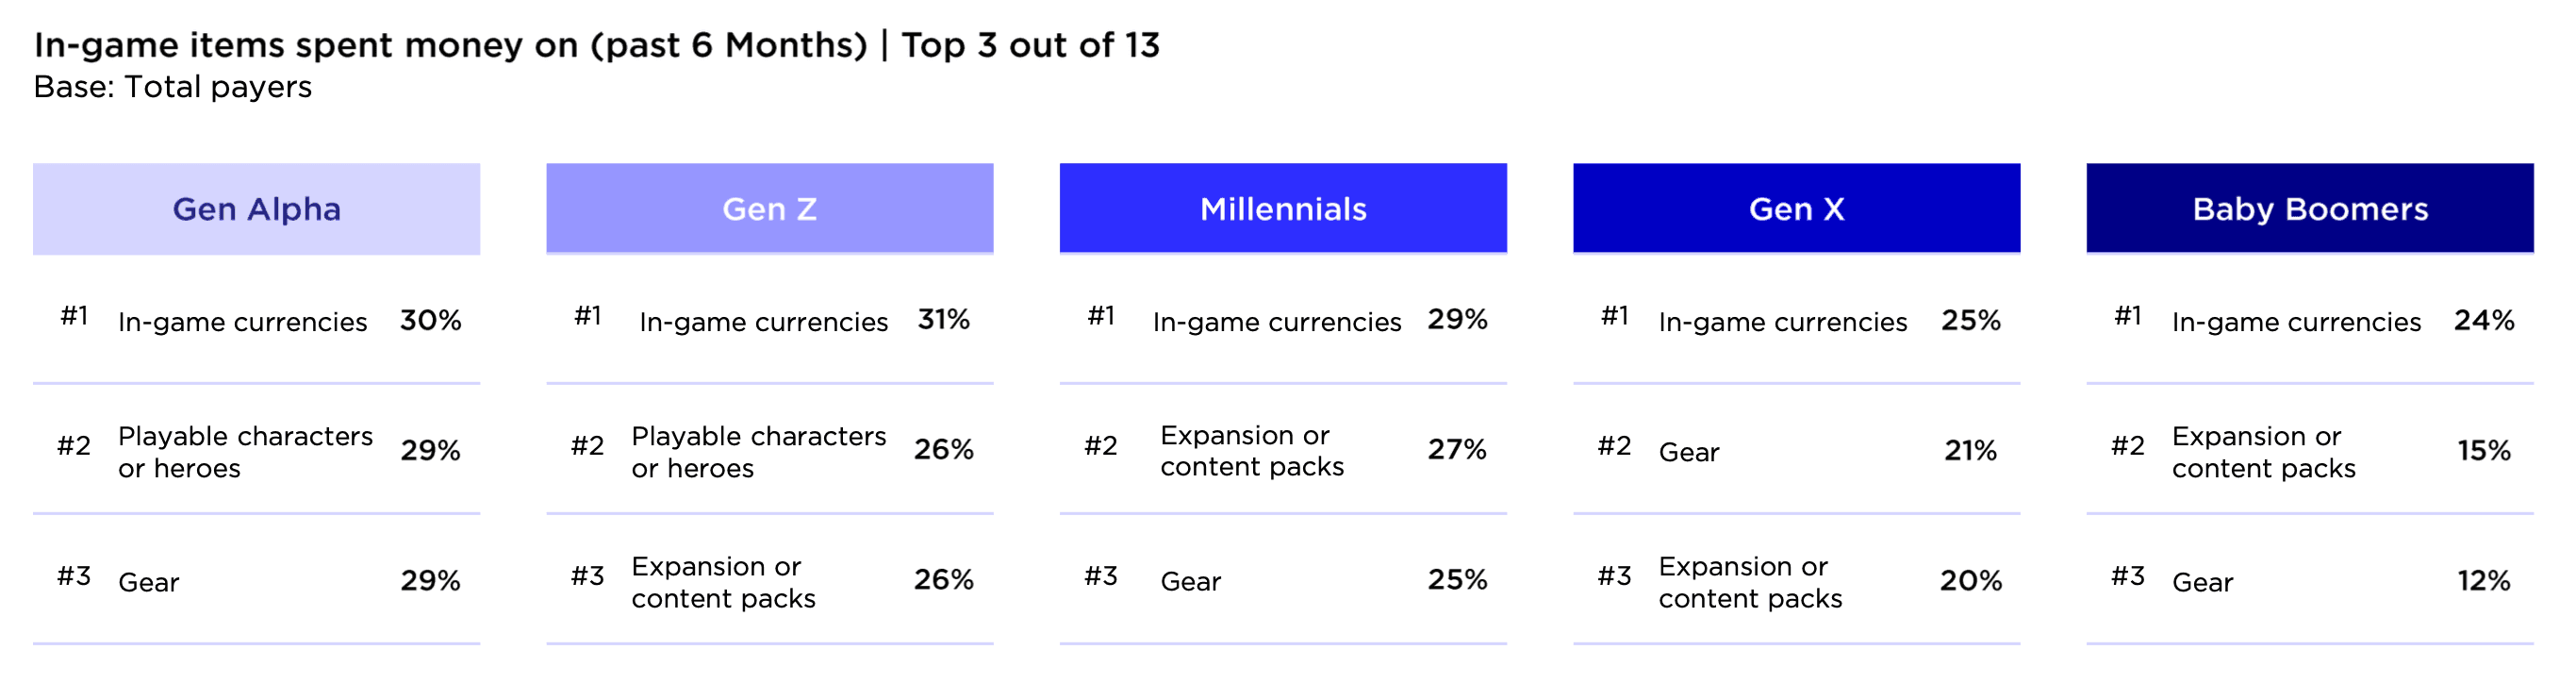Click the 'Base: Total payers' subtitle
The width and height of the screenshot is (2576, 683).
(x=173, y=88)
